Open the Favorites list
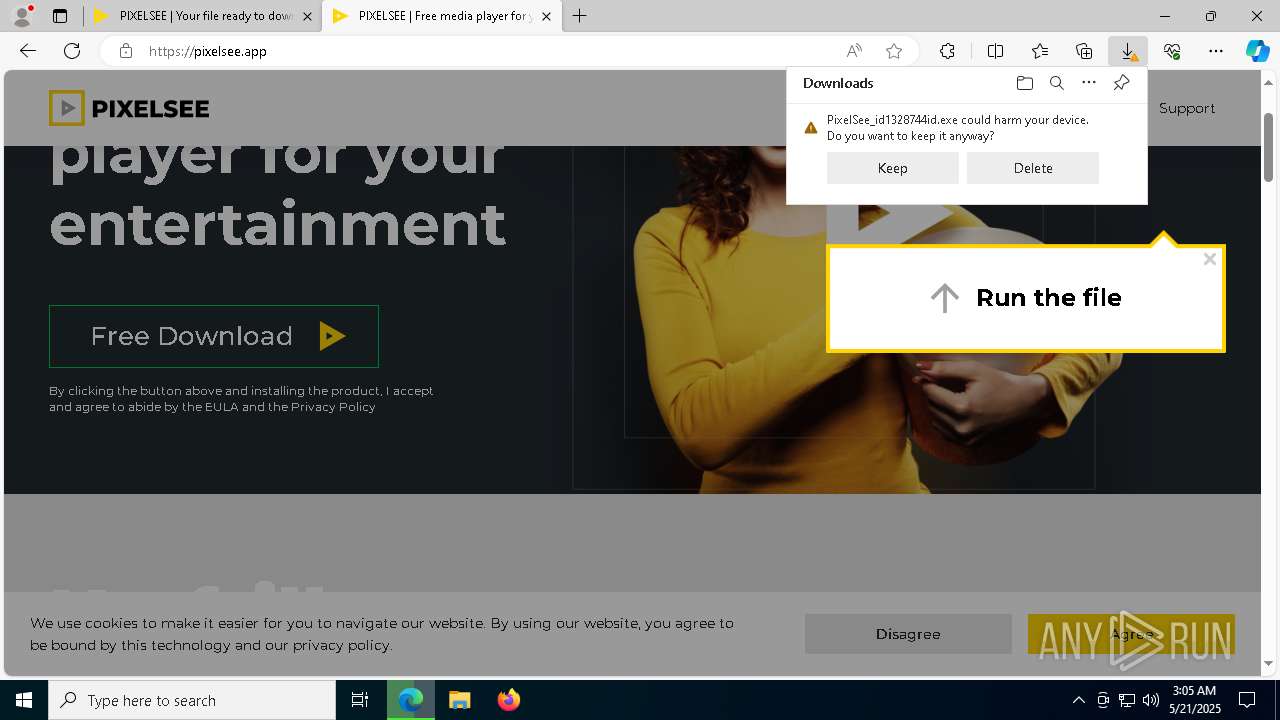 coord(1040,51)
